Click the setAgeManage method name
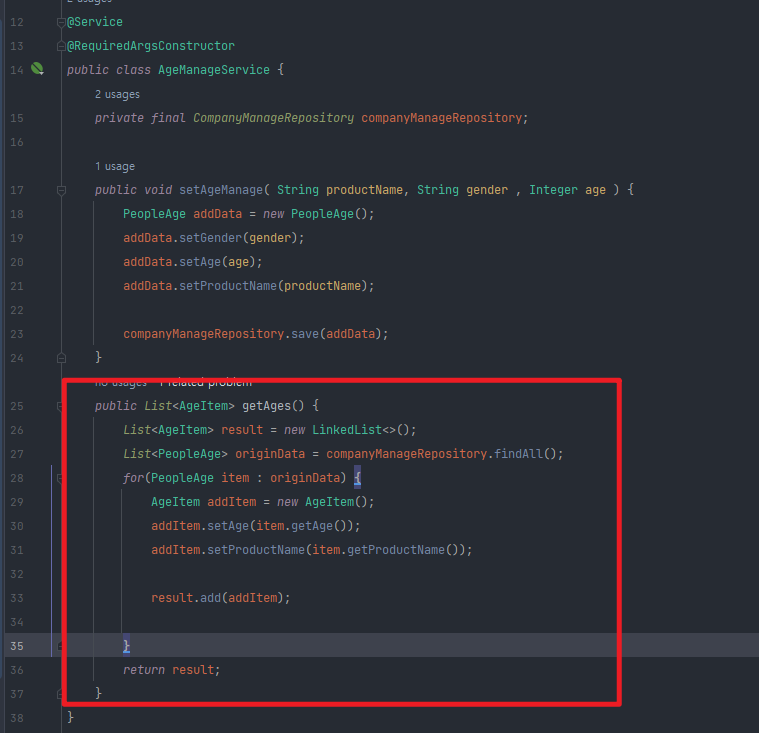The image size is (759, 733). coord(221,190)
